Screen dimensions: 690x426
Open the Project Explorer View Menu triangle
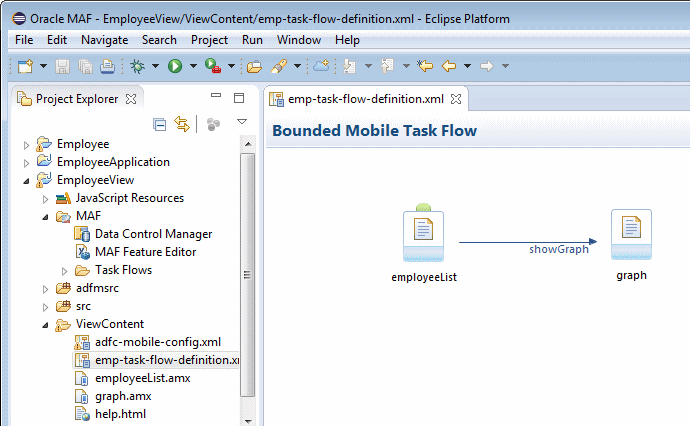click(242, 121)
